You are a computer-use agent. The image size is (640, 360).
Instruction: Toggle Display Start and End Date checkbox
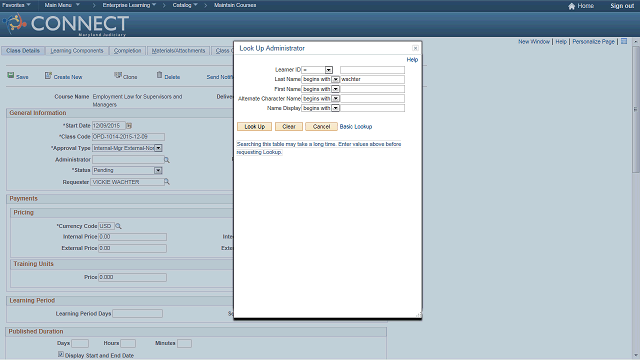(x=61, y=355)
